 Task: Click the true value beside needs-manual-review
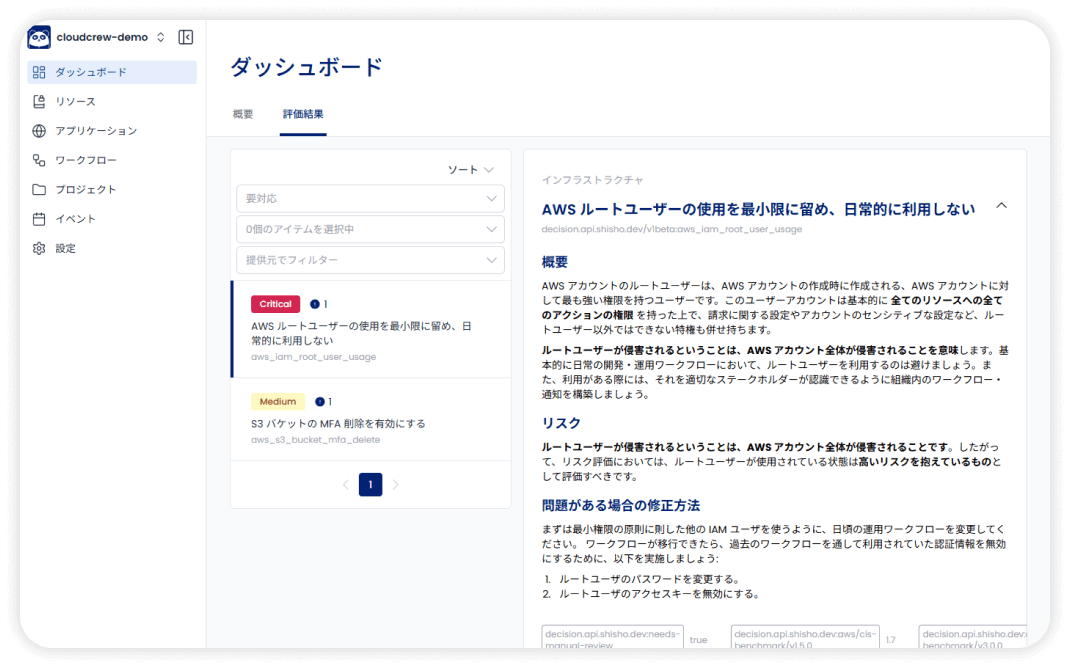coord(698,640)
